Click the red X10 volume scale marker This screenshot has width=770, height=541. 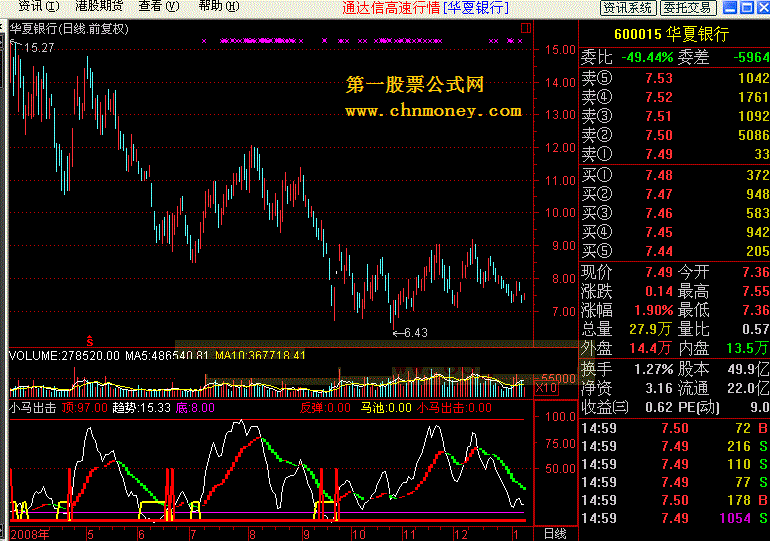coord(546,388)
